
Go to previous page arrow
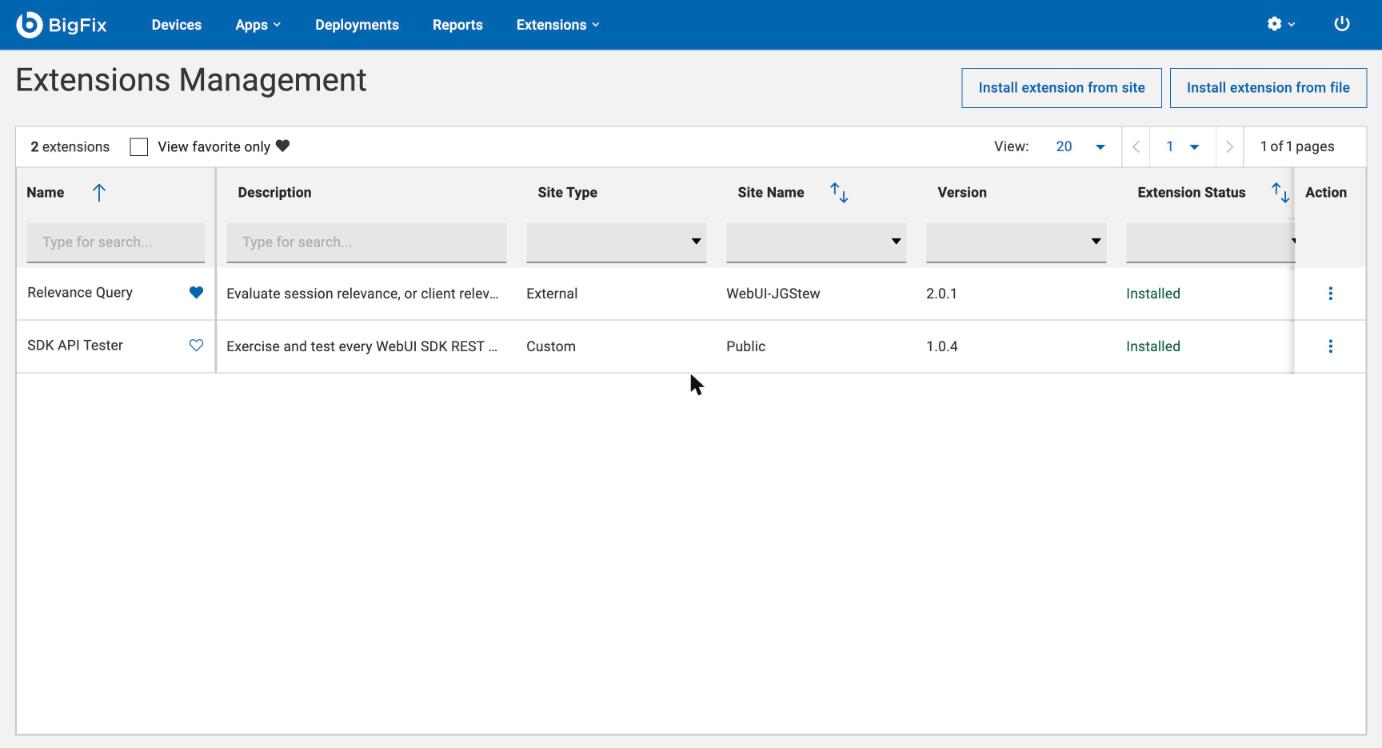click(1135, 147)
